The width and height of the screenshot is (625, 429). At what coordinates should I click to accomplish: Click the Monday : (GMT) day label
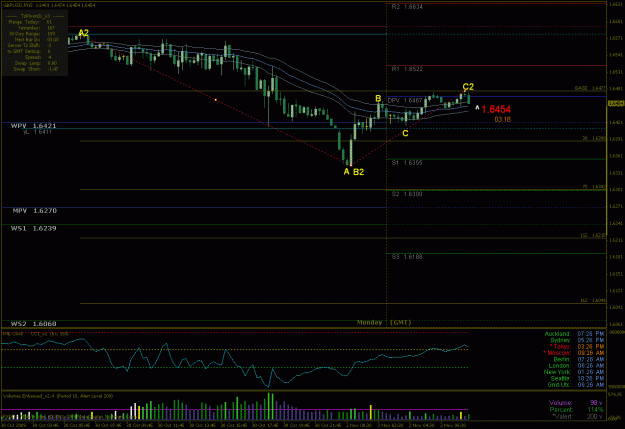[384, 322]
